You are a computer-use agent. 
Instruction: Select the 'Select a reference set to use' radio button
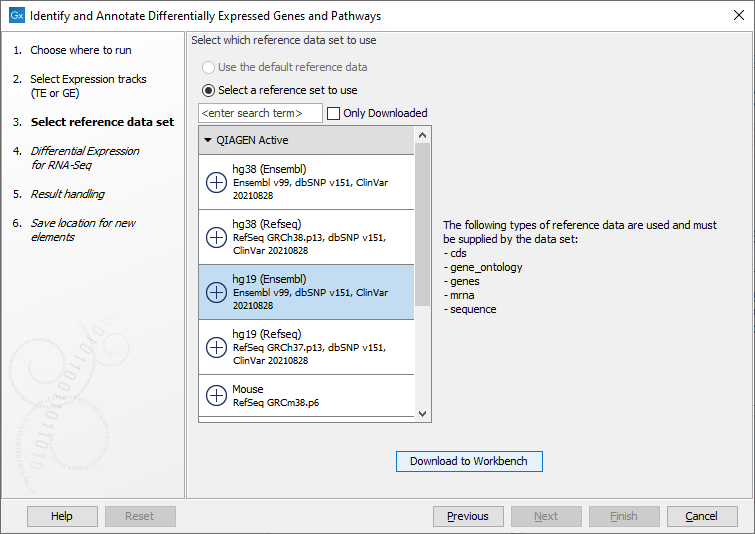tap(208, 91)
